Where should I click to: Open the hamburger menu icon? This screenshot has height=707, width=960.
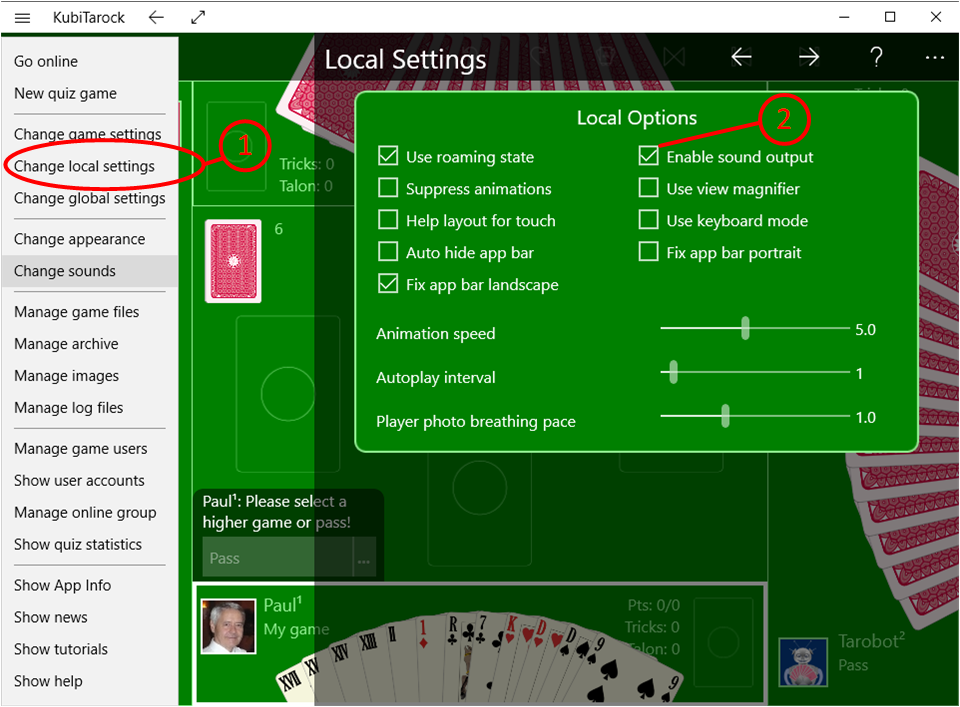pos(22,17)
